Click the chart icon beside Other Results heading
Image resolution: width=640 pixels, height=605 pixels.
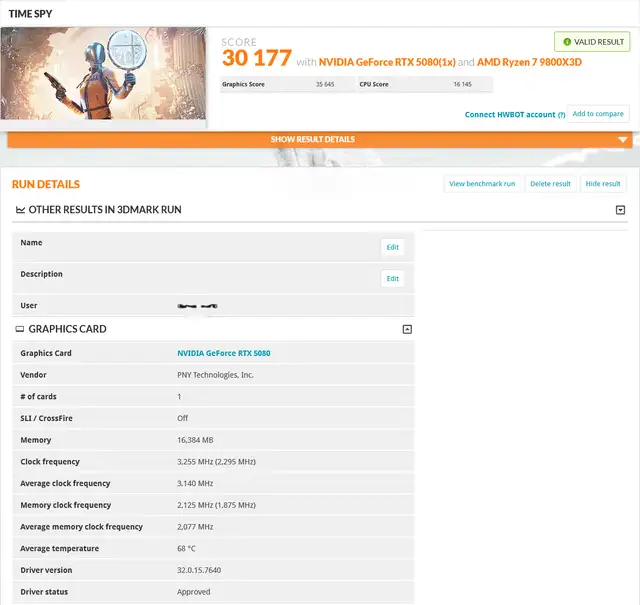pos(20,210)
